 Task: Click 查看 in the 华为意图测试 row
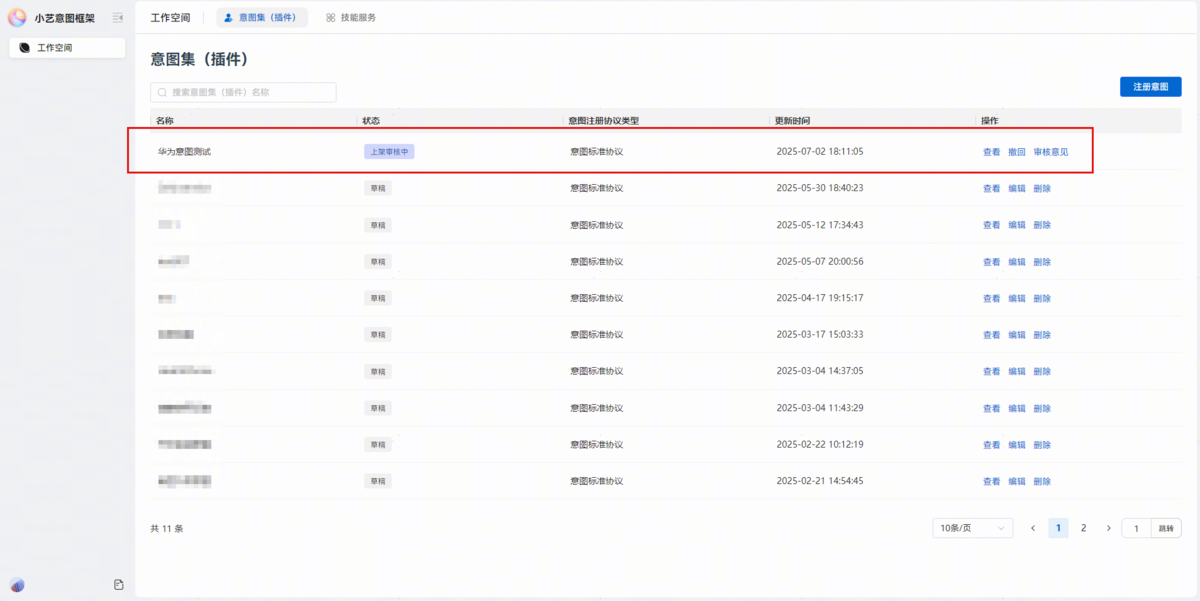[x=991, y=152]
